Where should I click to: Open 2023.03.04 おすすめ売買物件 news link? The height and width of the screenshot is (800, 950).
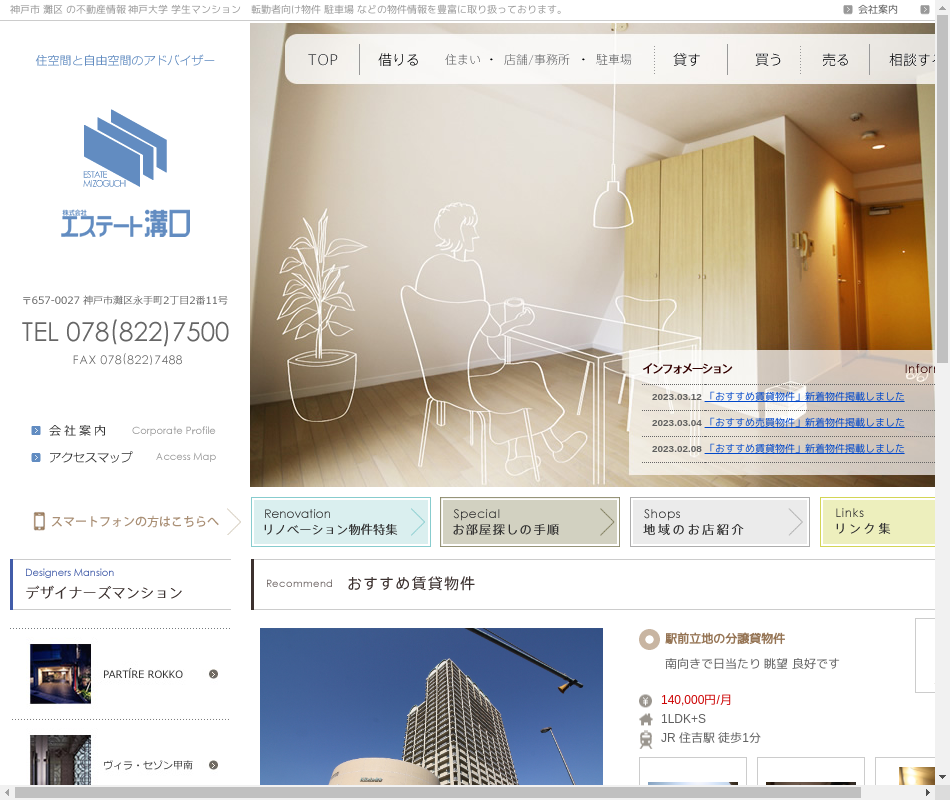pos(804,423)
